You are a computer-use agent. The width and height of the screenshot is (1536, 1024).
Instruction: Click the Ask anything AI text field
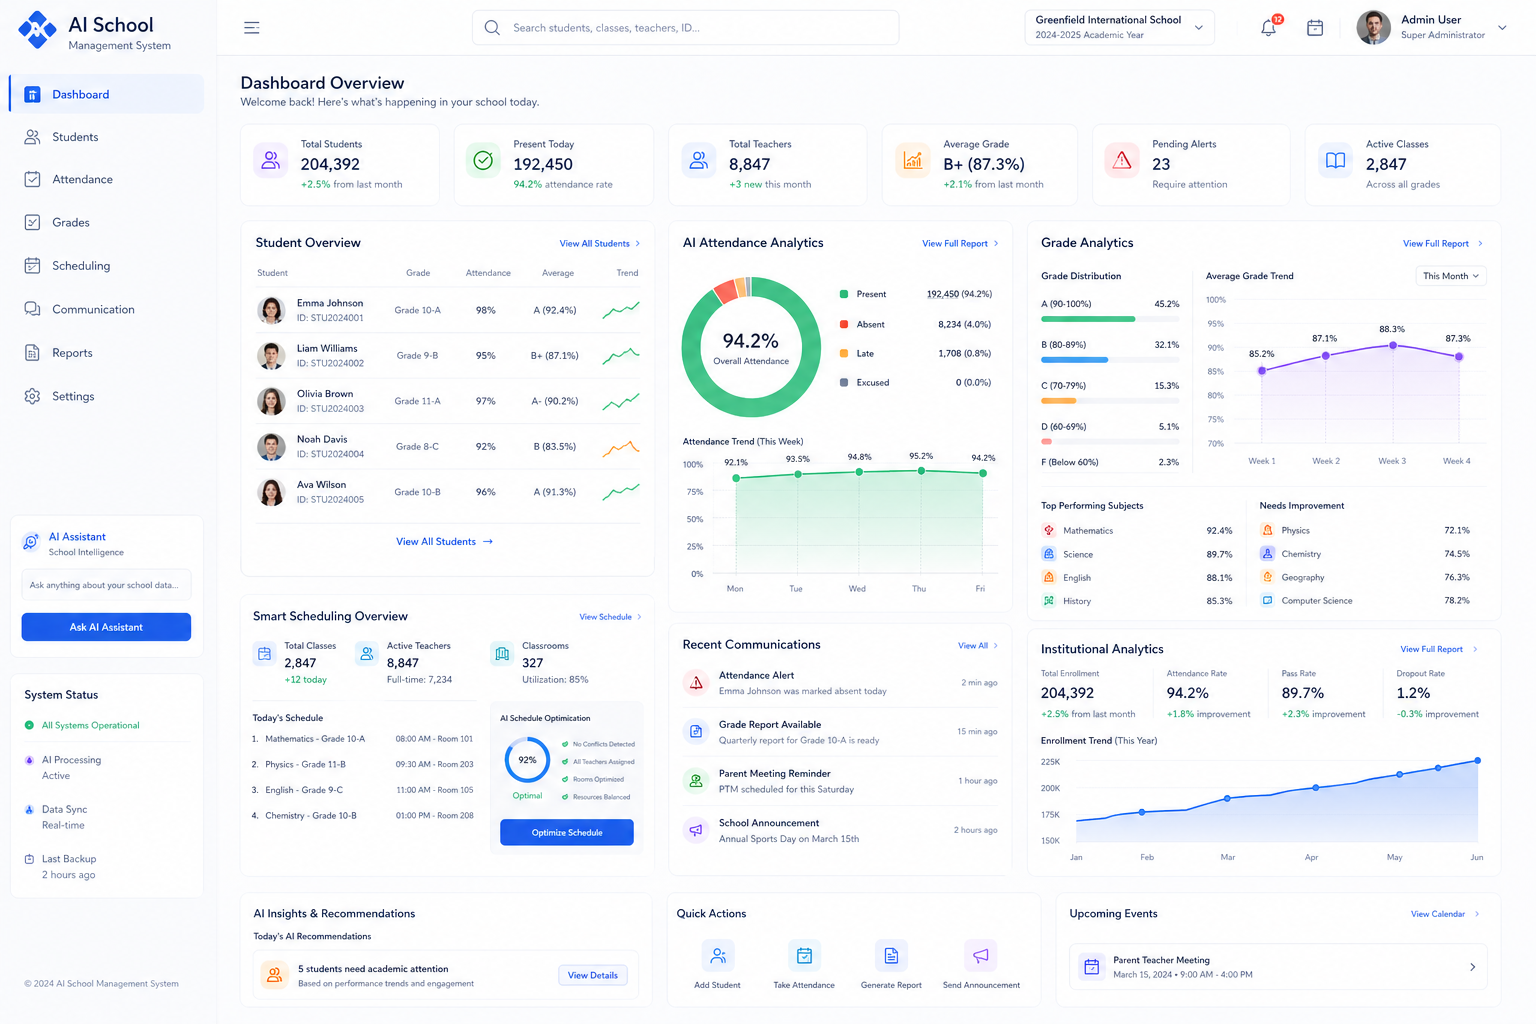[x=106, y=585]
